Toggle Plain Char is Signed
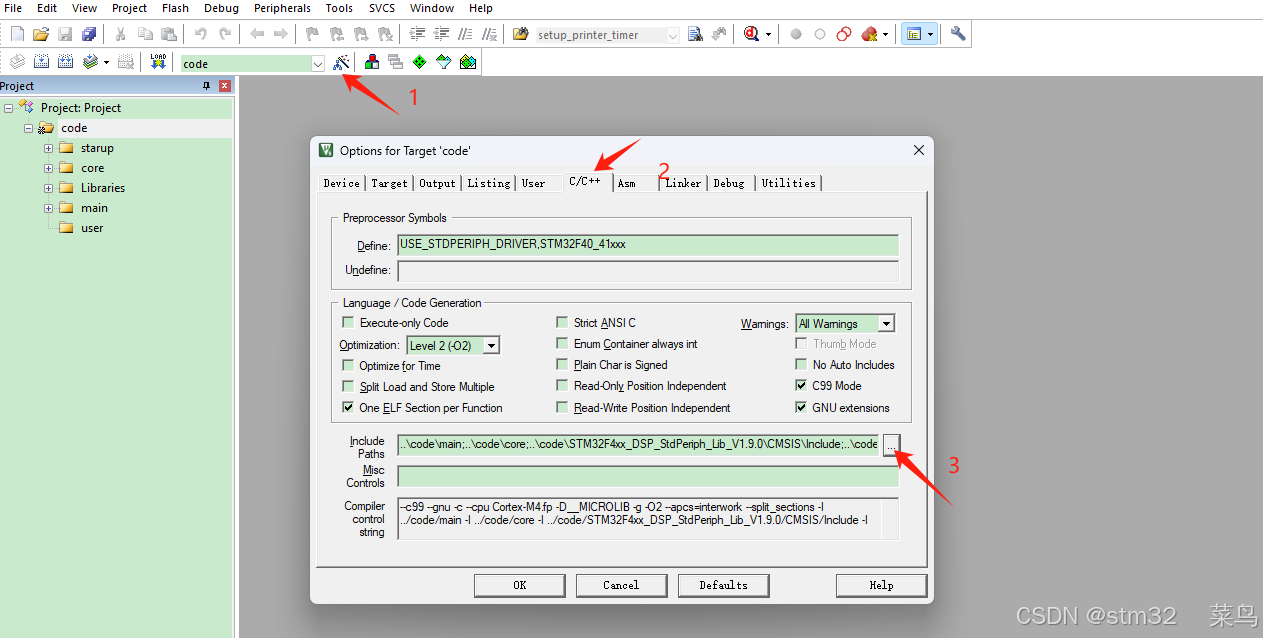 tap(562, 364)
